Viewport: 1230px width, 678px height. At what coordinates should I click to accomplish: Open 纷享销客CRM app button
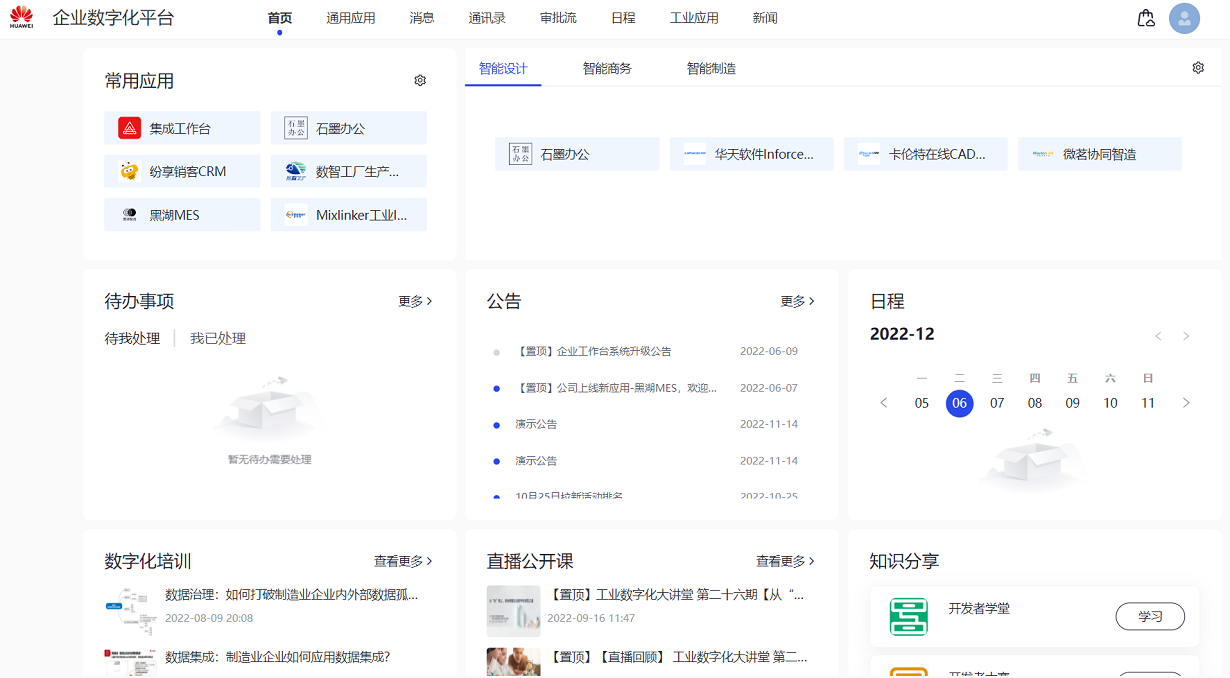point(182,171)
